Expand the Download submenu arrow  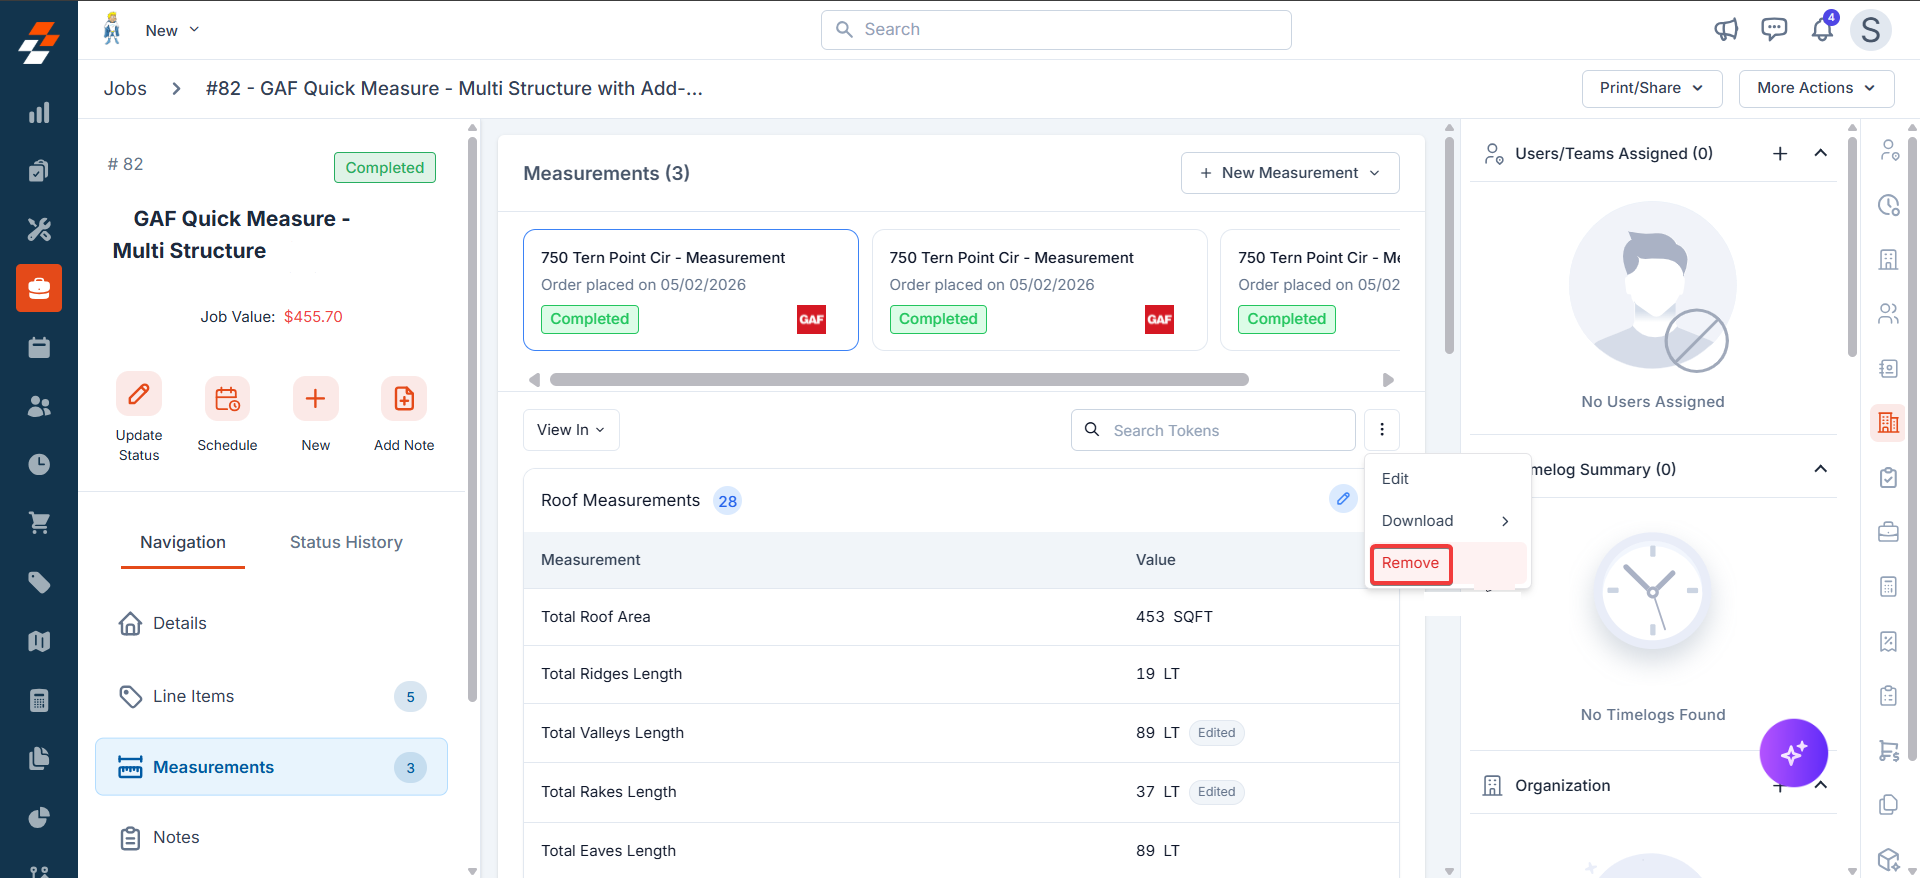(x=1505, y=521)
